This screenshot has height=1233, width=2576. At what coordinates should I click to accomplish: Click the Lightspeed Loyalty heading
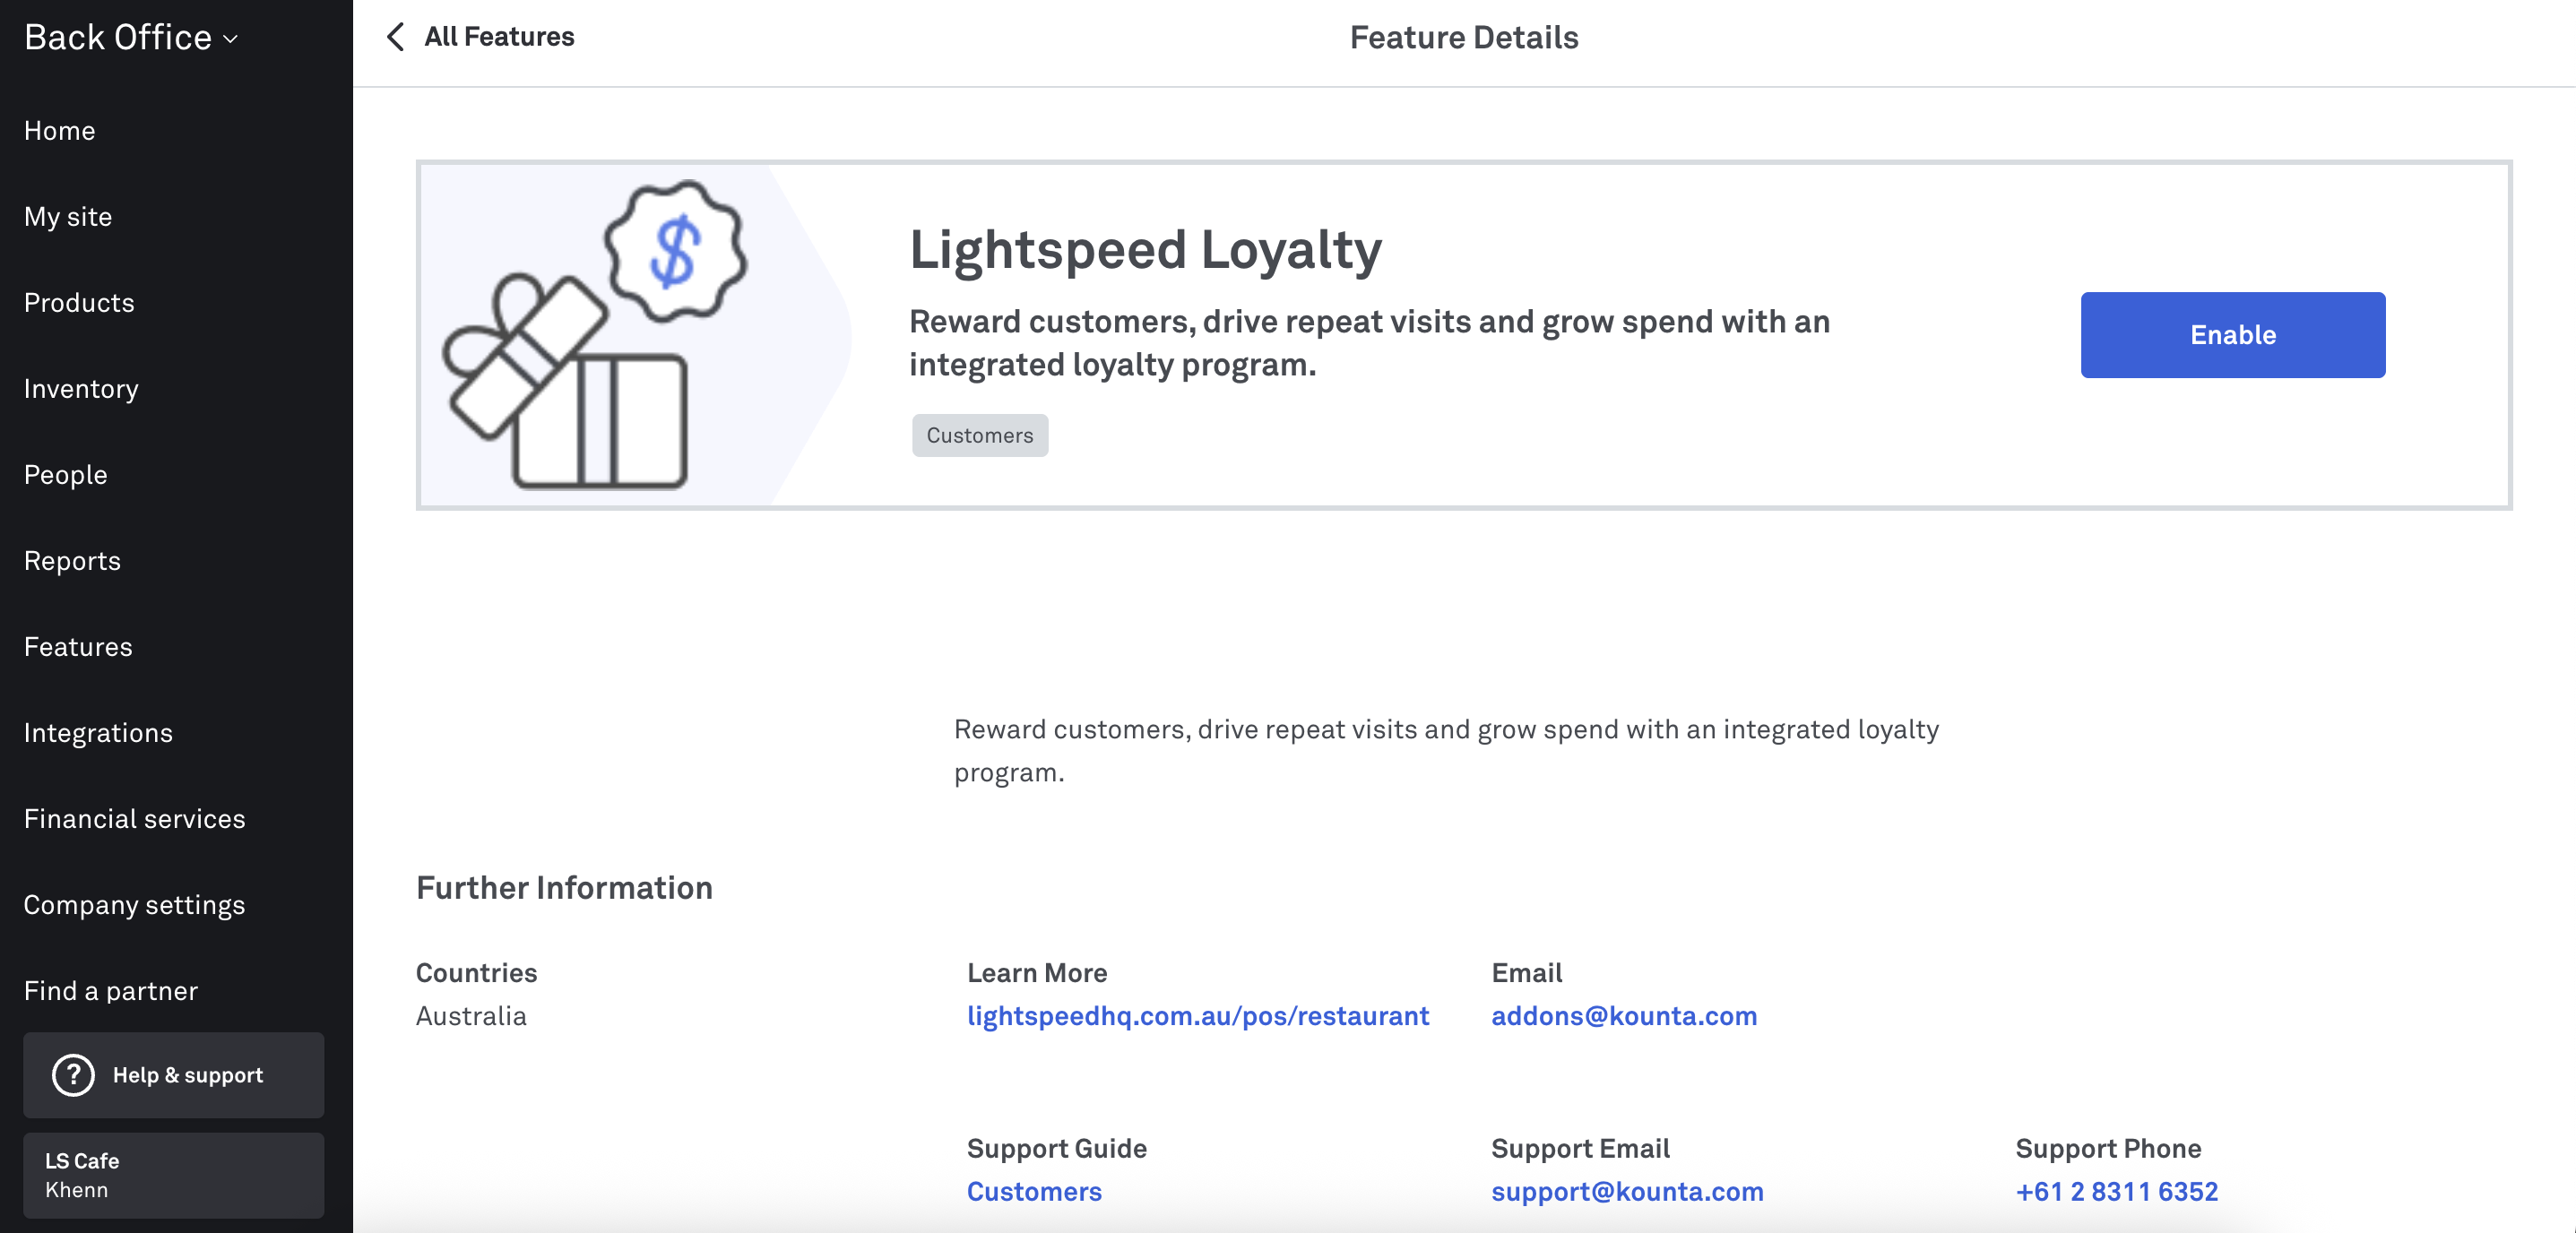(x=1145, y=250)
